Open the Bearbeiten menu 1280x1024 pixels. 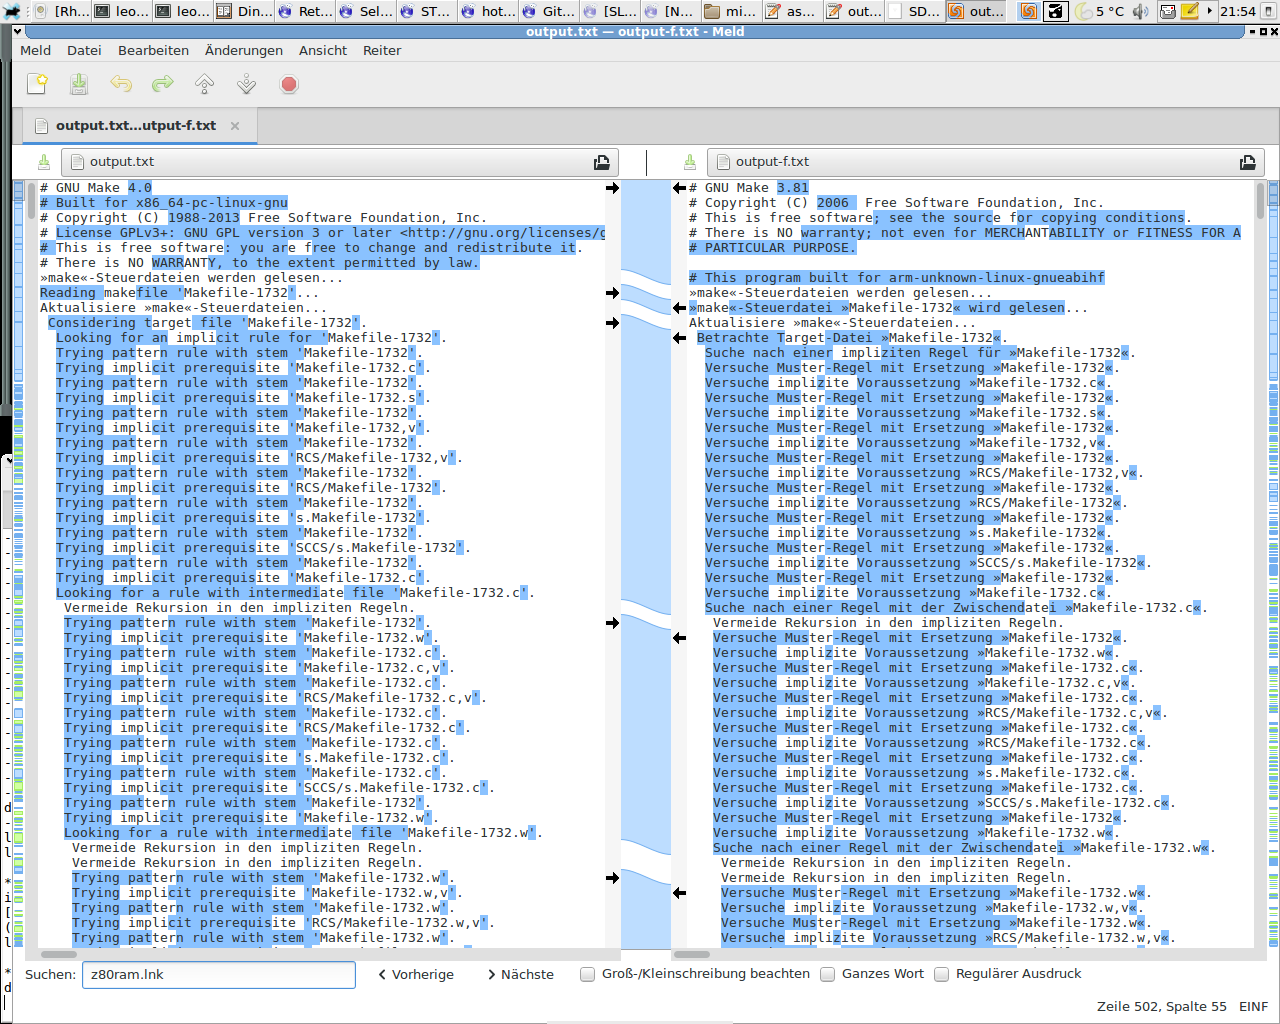tap(153, 51)
